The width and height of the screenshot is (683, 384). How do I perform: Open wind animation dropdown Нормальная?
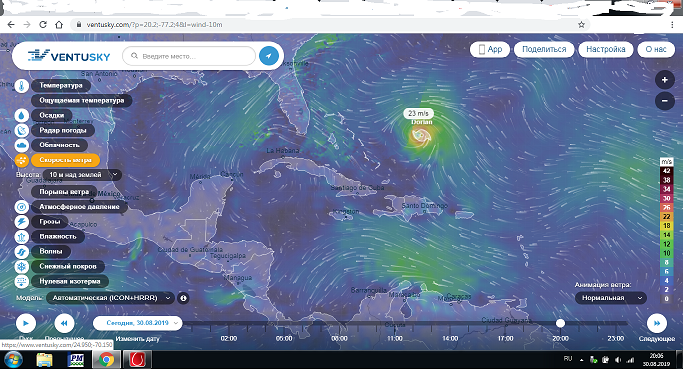click(611, 298)
